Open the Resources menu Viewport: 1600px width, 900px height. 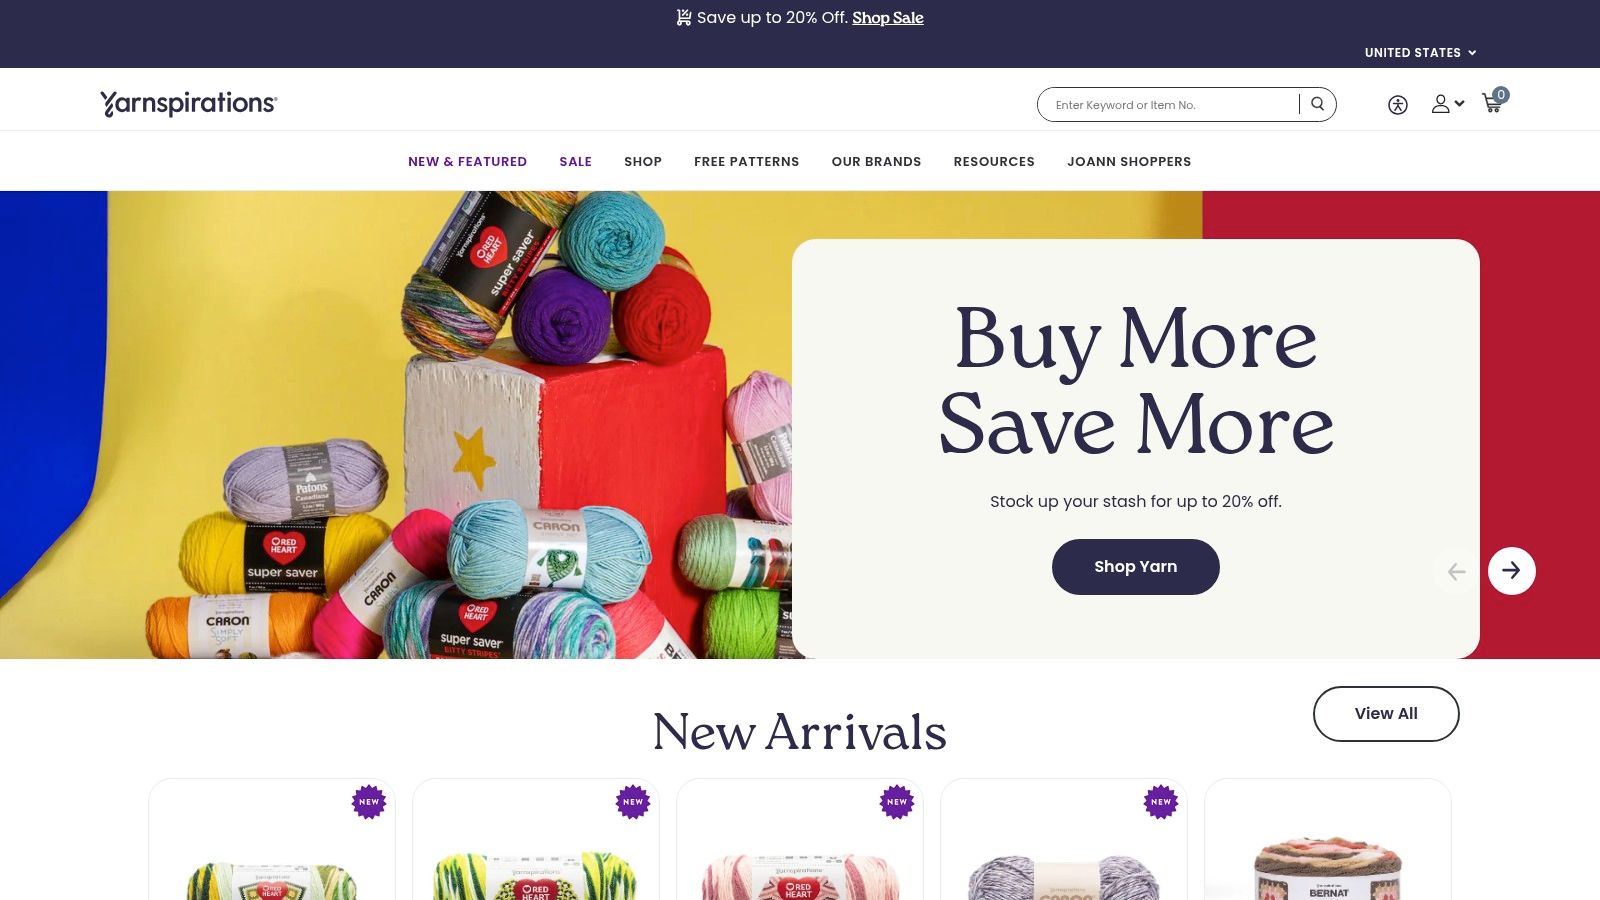point(994,161)
